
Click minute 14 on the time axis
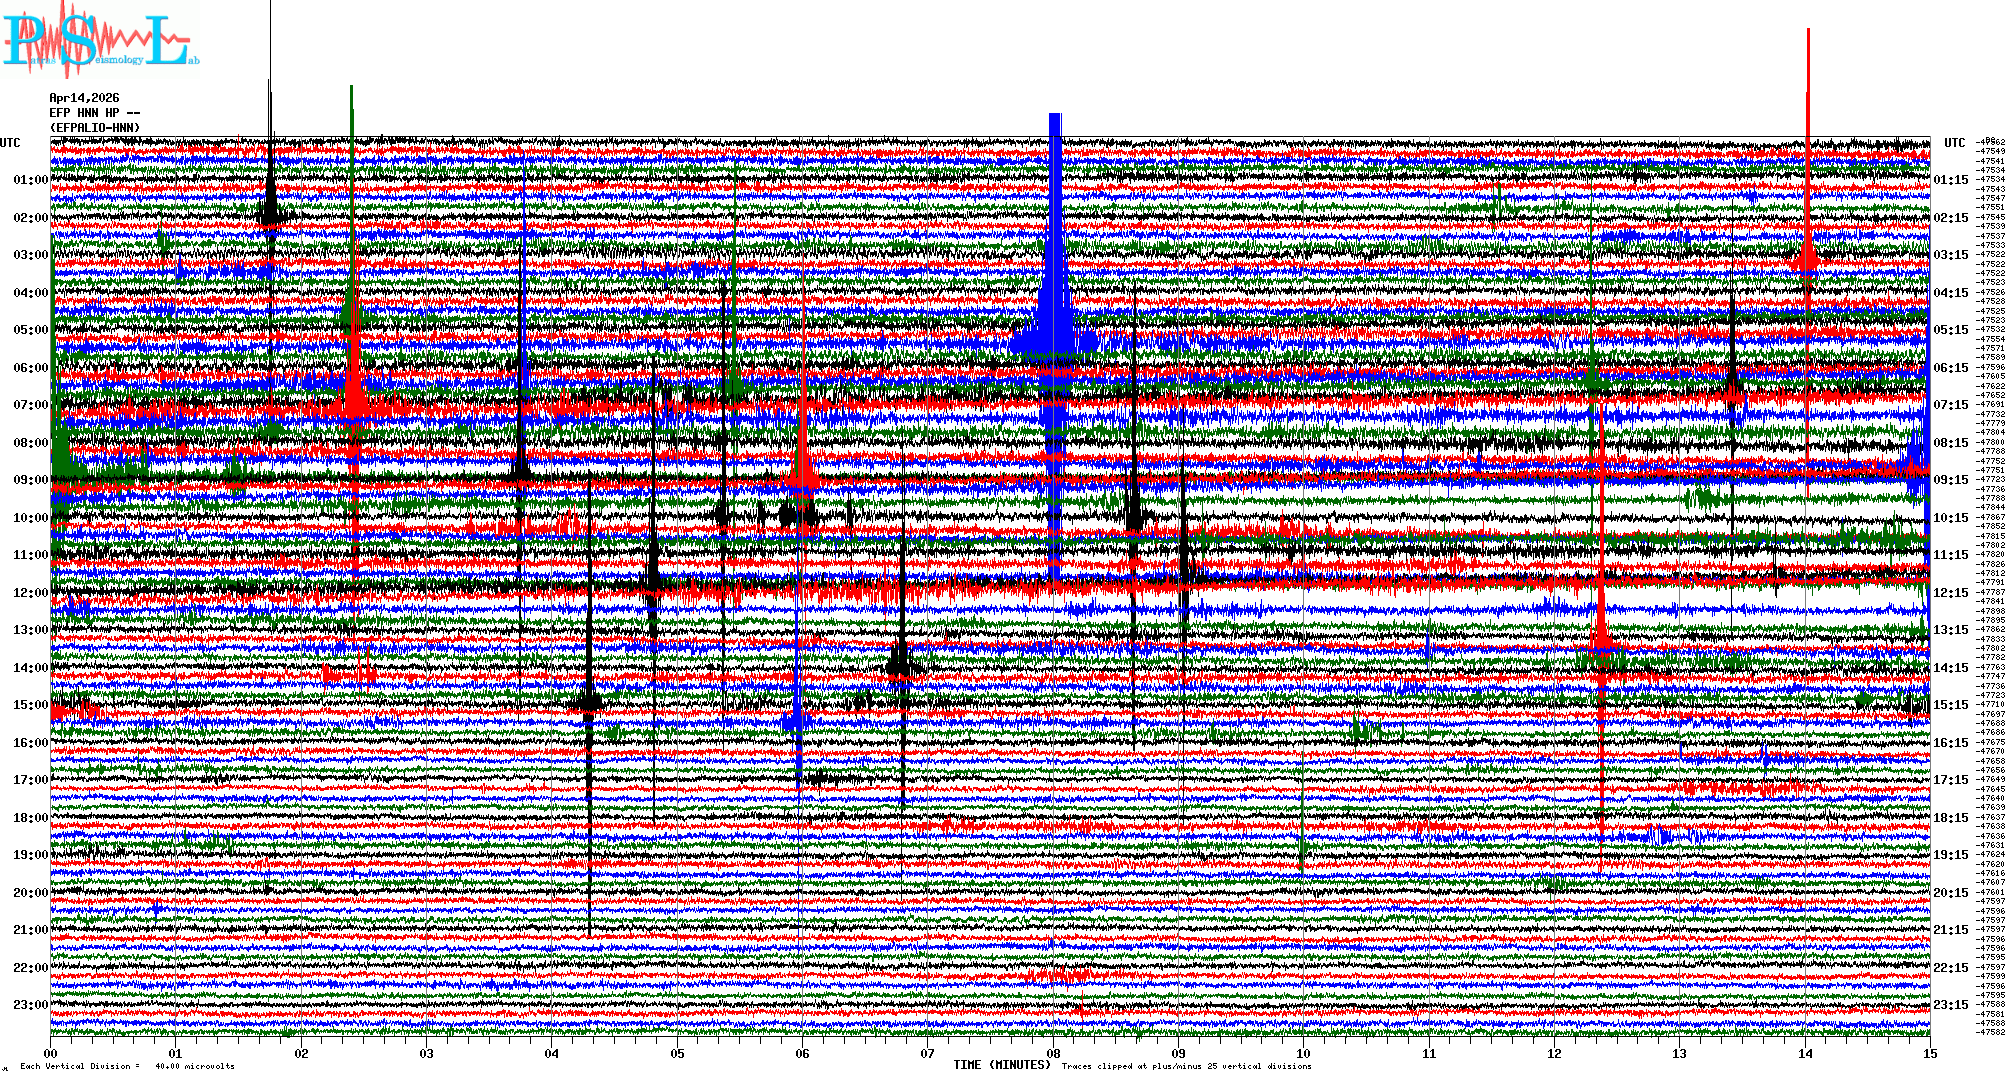pyautogui.click(x=1805, y=1054)
